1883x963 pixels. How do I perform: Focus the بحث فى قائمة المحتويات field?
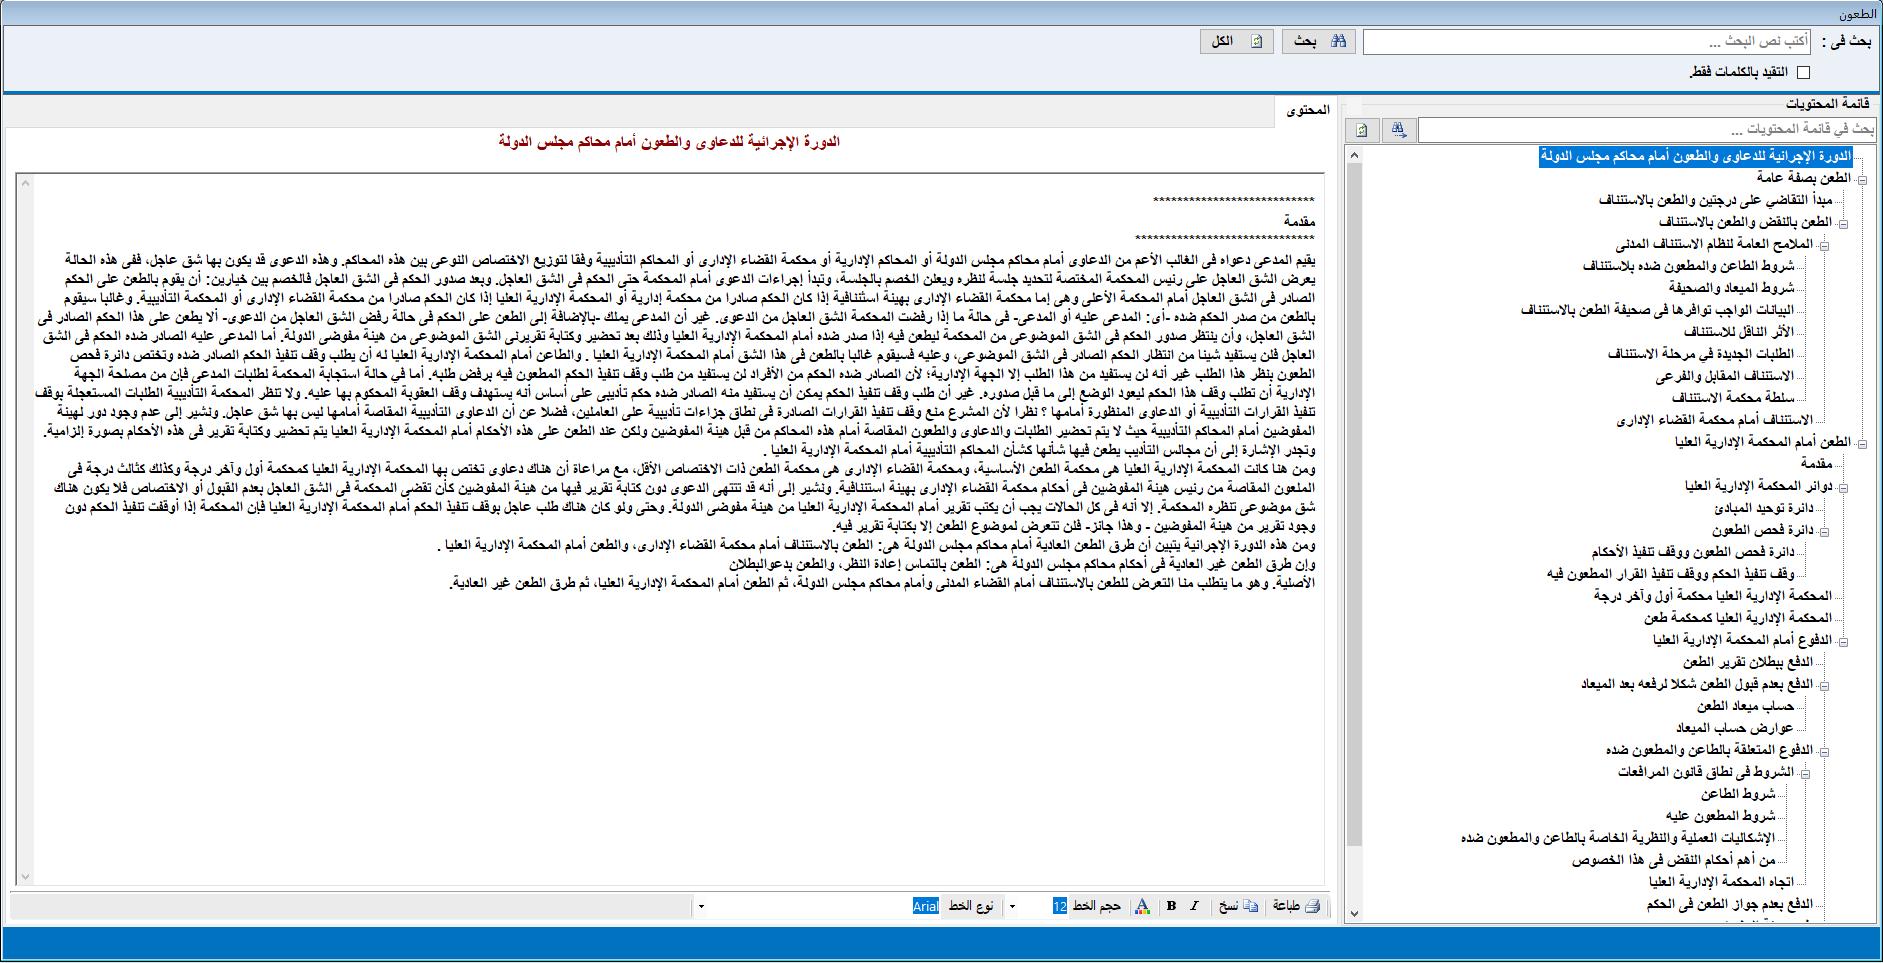coord(1647,129)
